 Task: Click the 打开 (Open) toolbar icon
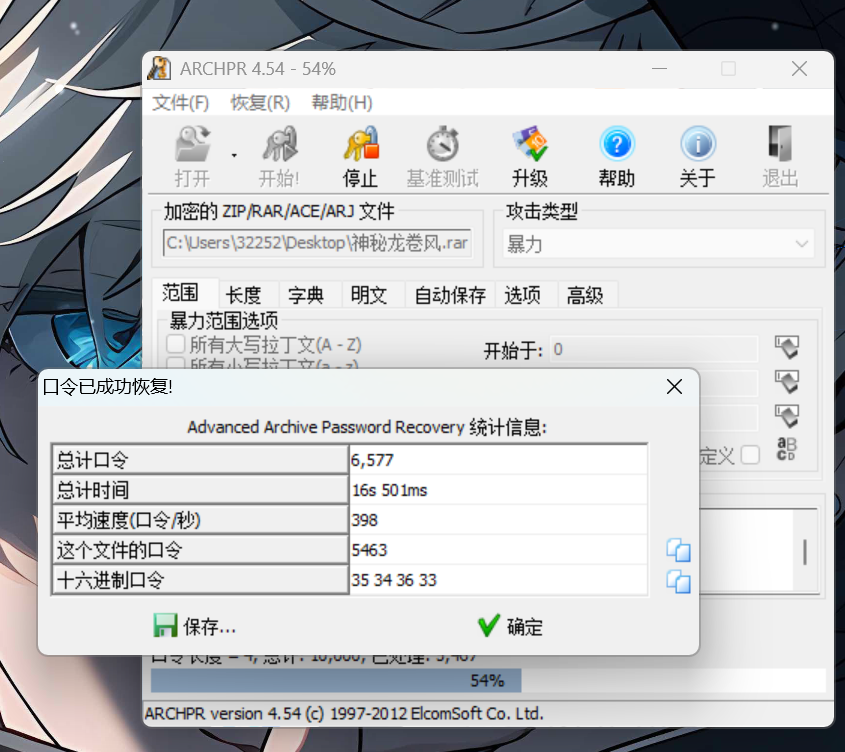click(192, 146)
